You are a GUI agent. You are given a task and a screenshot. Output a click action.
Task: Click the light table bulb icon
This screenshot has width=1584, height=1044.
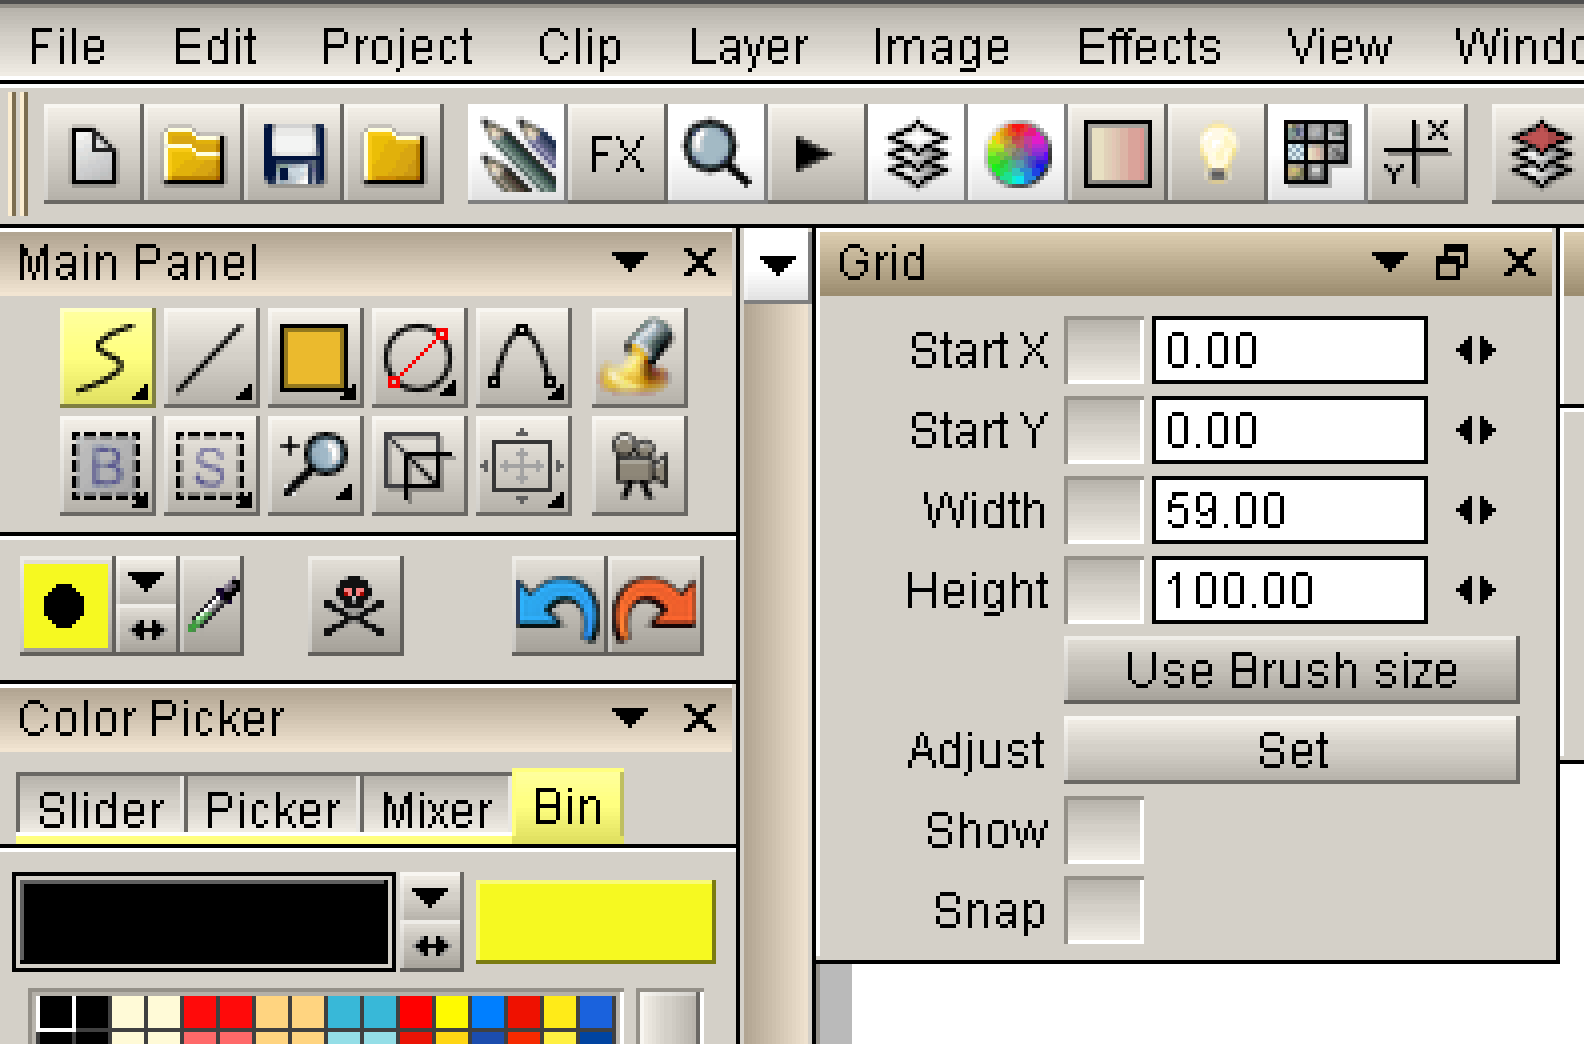coord(1216,155)
